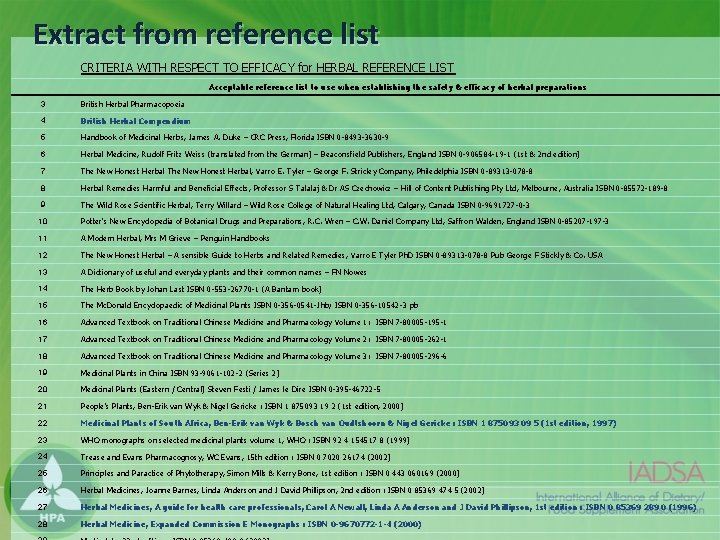This screenshot has width=720, height=540.
Task: Click 'Advanced Textbook' Volume 3 row
Action: click(263, 356)
